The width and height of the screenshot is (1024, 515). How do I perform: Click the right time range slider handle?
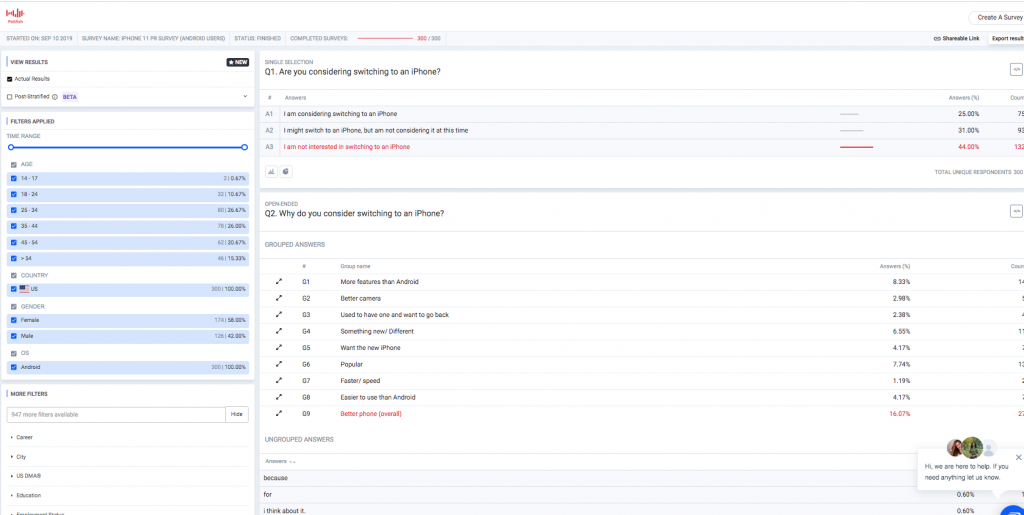tap(244, 148)
